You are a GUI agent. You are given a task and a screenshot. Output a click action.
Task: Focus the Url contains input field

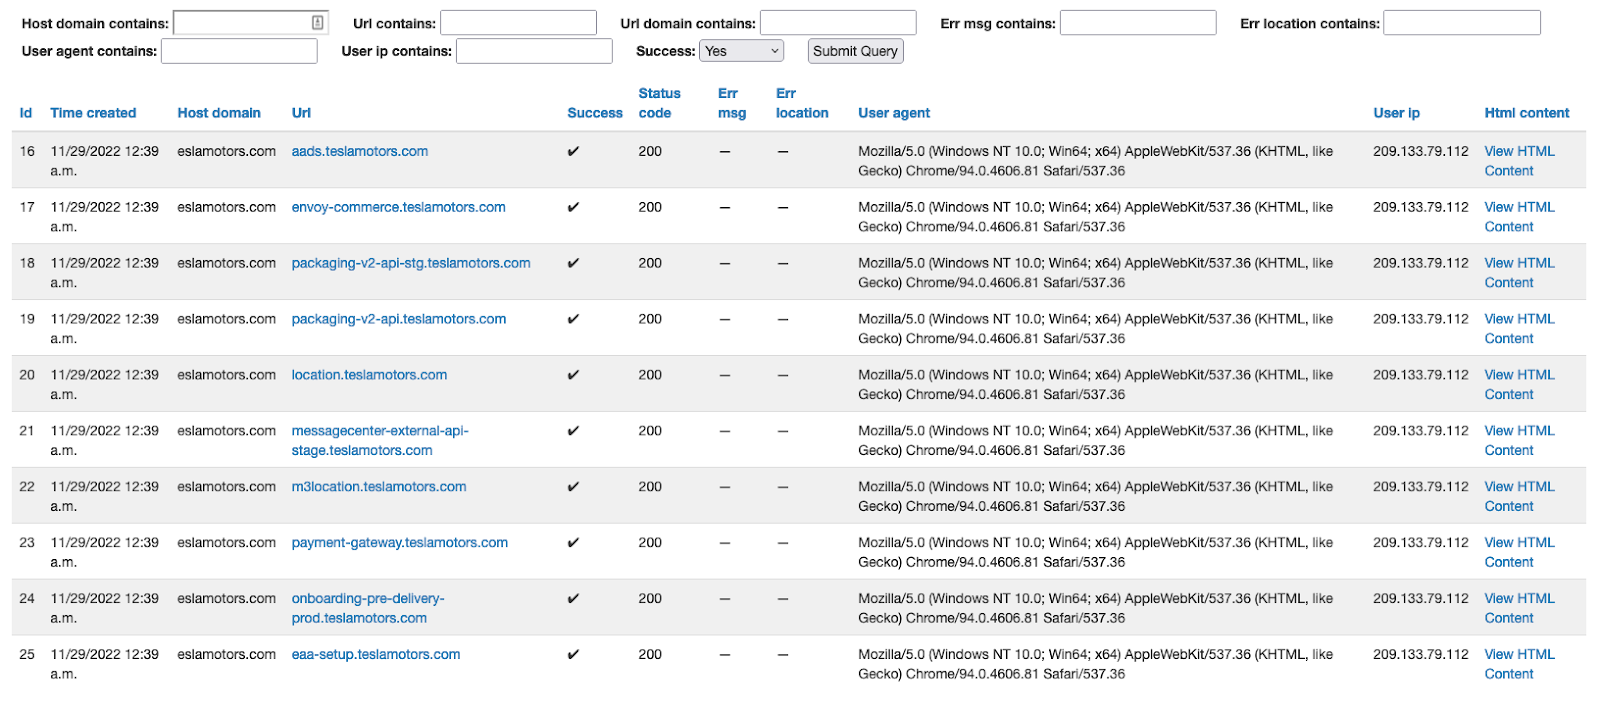(x=518, y=23)
